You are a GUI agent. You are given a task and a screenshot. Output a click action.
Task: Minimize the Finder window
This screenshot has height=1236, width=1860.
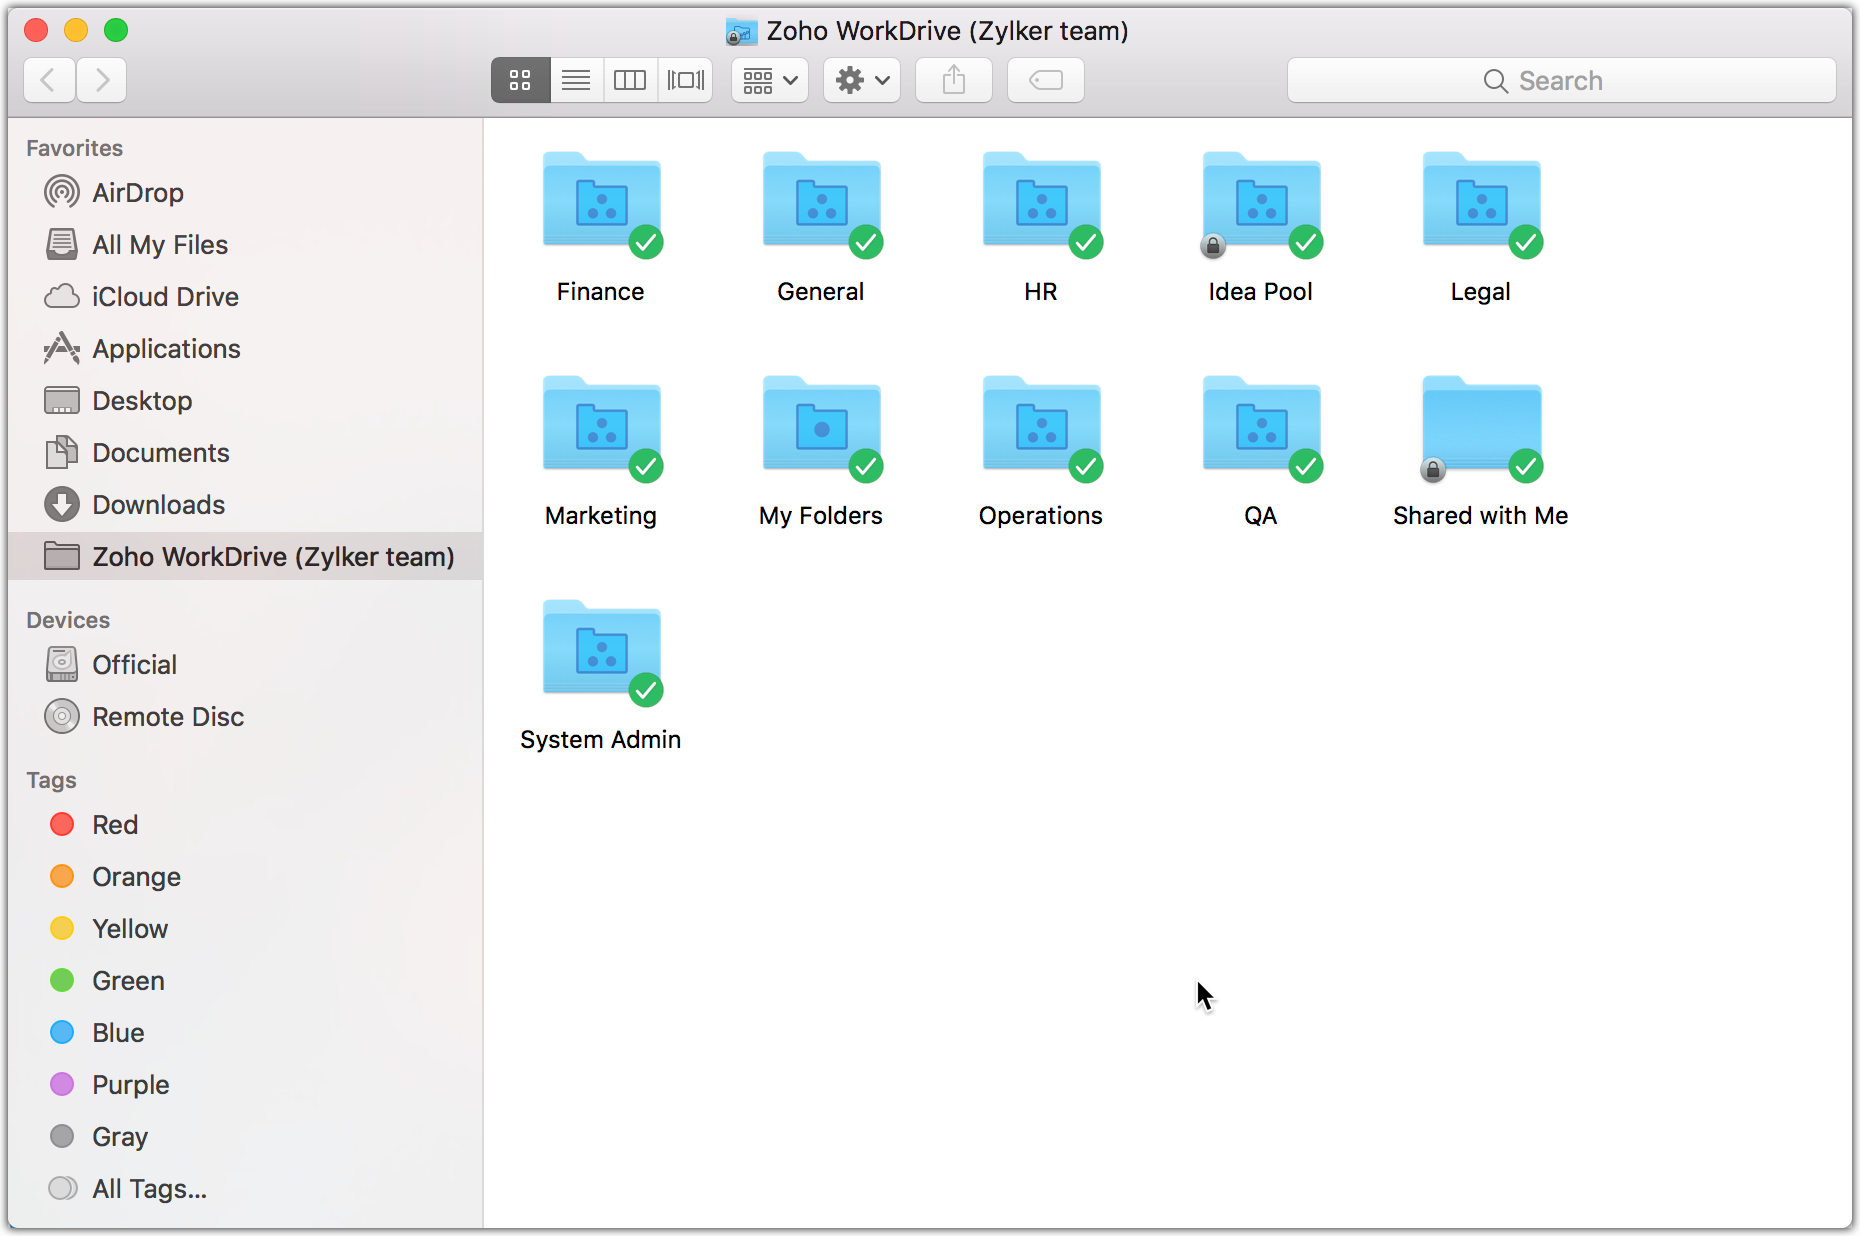tap(76, 30)
